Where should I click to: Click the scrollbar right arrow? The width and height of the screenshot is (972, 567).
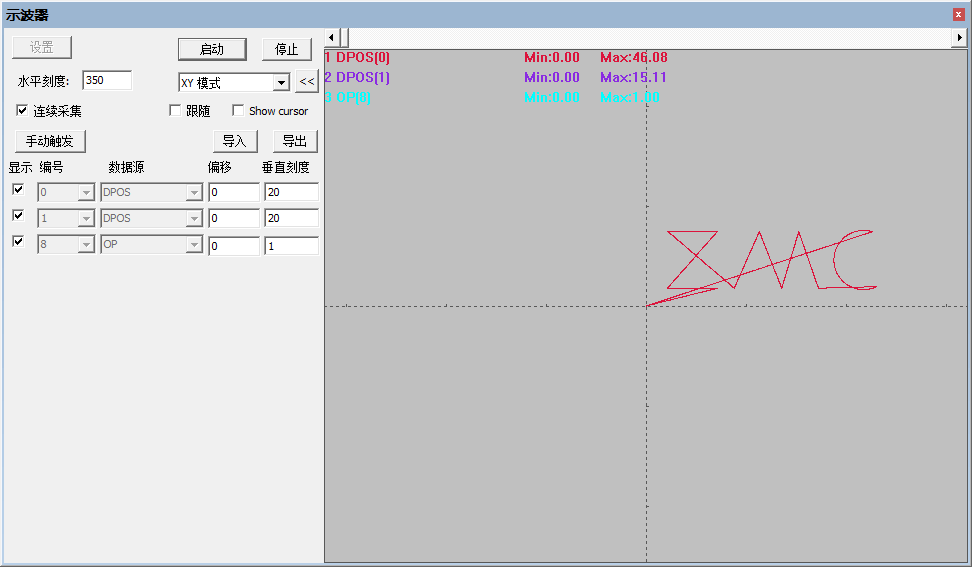click(960, 38)
